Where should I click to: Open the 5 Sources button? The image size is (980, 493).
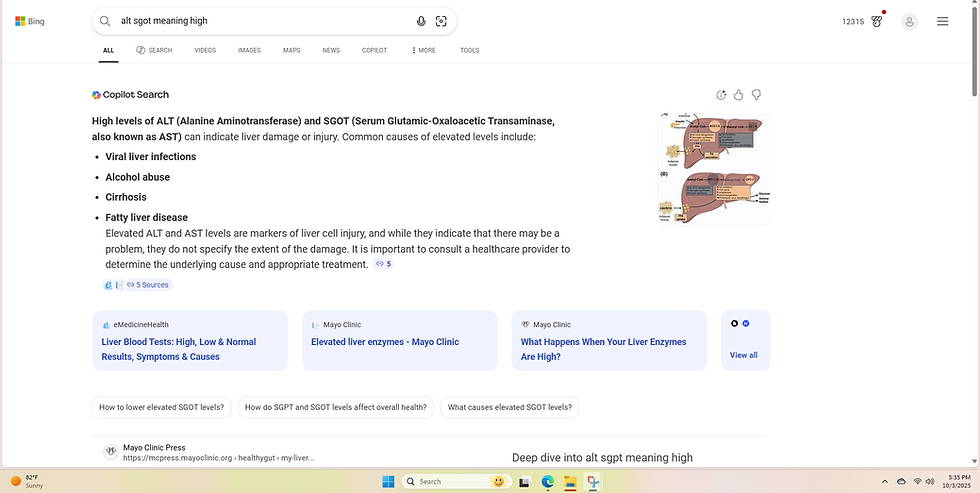click(x=148, y=285)
